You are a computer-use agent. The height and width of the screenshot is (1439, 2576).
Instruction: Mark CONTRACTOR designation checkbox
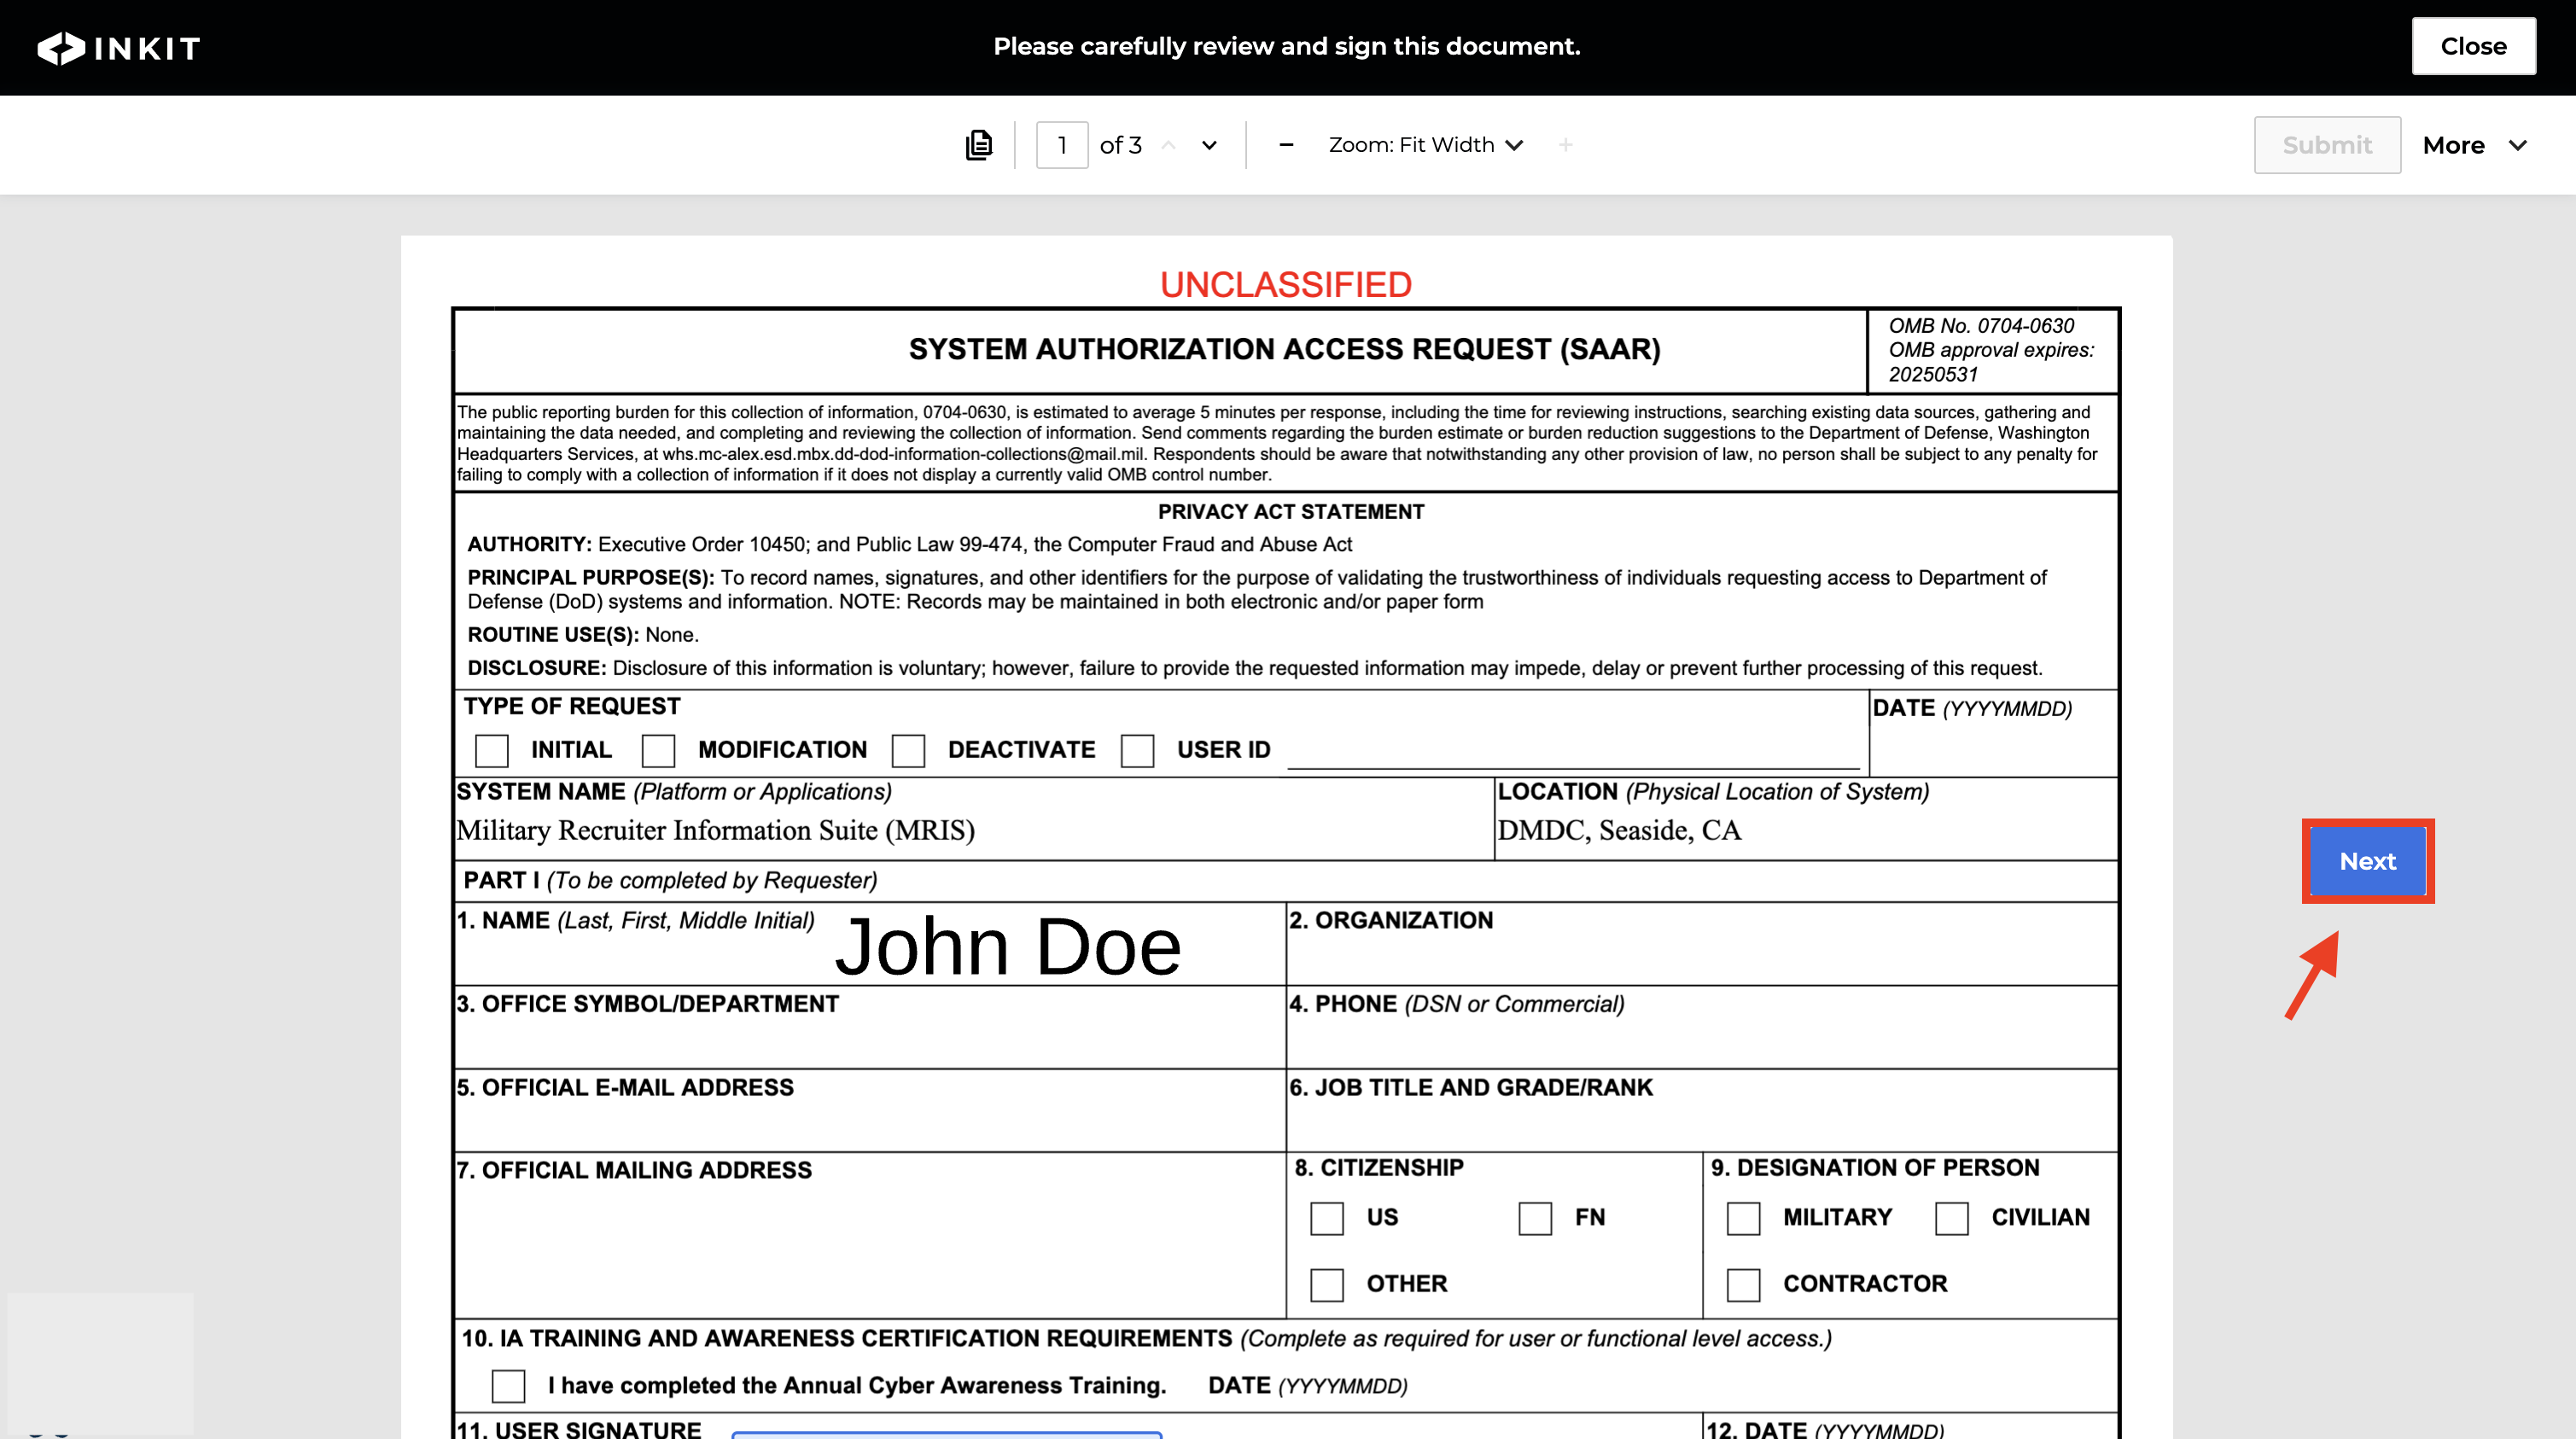(x=1743, y=1284)
